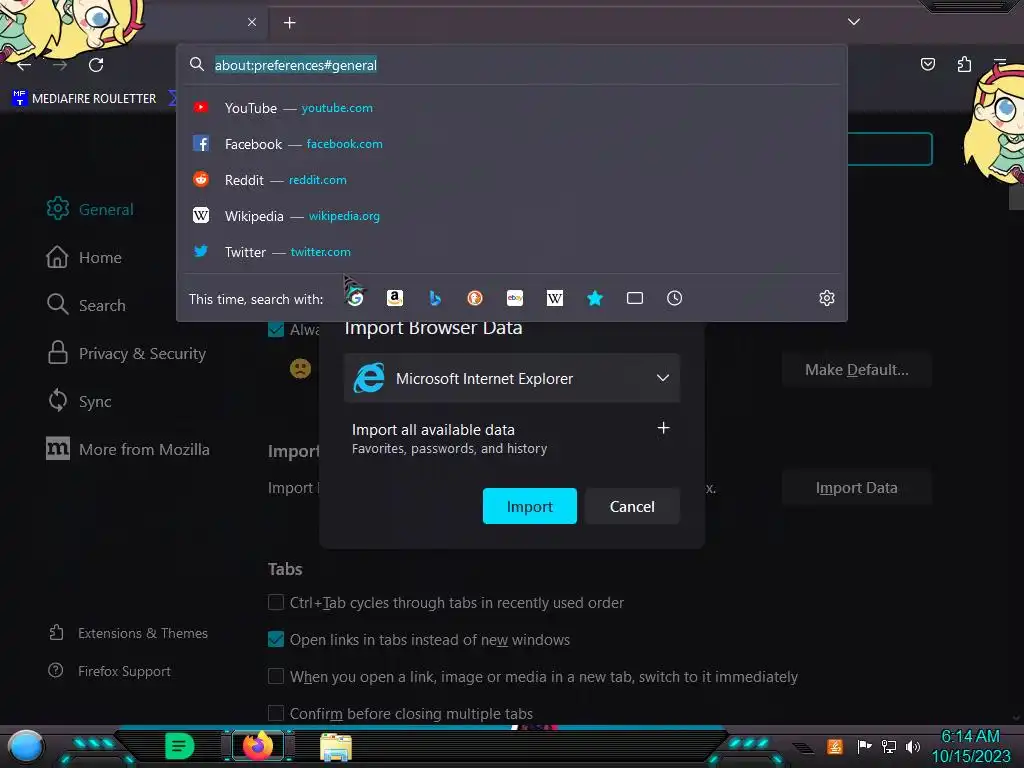Screen dimensions: 1024x768
Task: Expand the Microsoft Internet Explorer browser dropdown
Action: click(512, 378)
